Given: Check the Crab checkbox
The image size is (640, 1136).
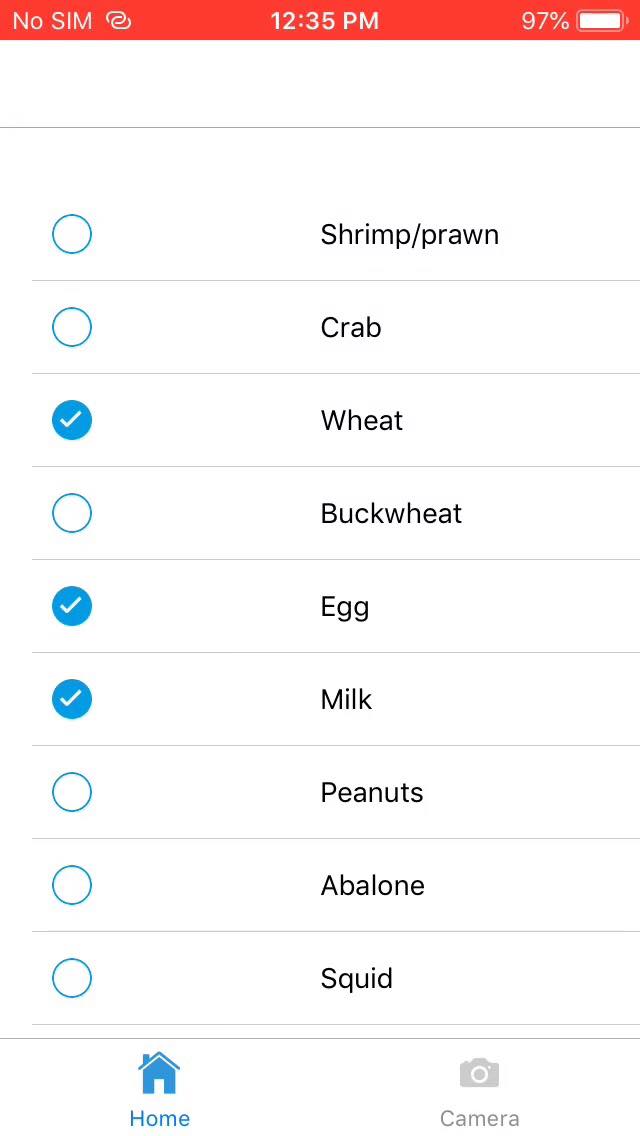Looking at the screenshot, I should tap(72, 327).
